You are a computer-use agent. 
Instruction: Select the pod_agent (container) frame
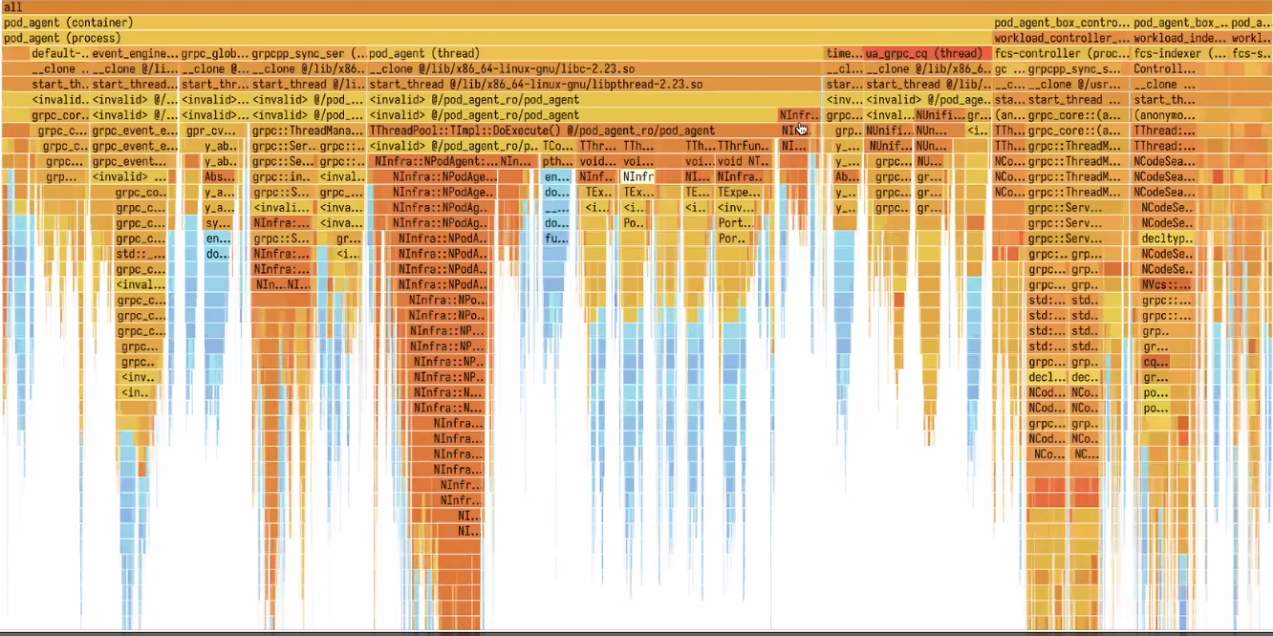tap(400, 22)
